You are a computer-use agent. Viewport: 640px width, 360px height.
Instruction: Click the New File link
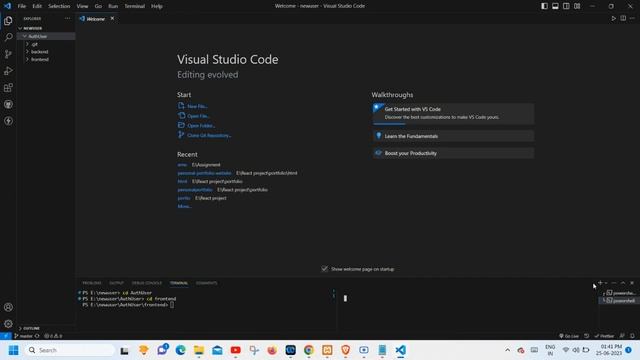pyautogui.click(x=197, y=106)
